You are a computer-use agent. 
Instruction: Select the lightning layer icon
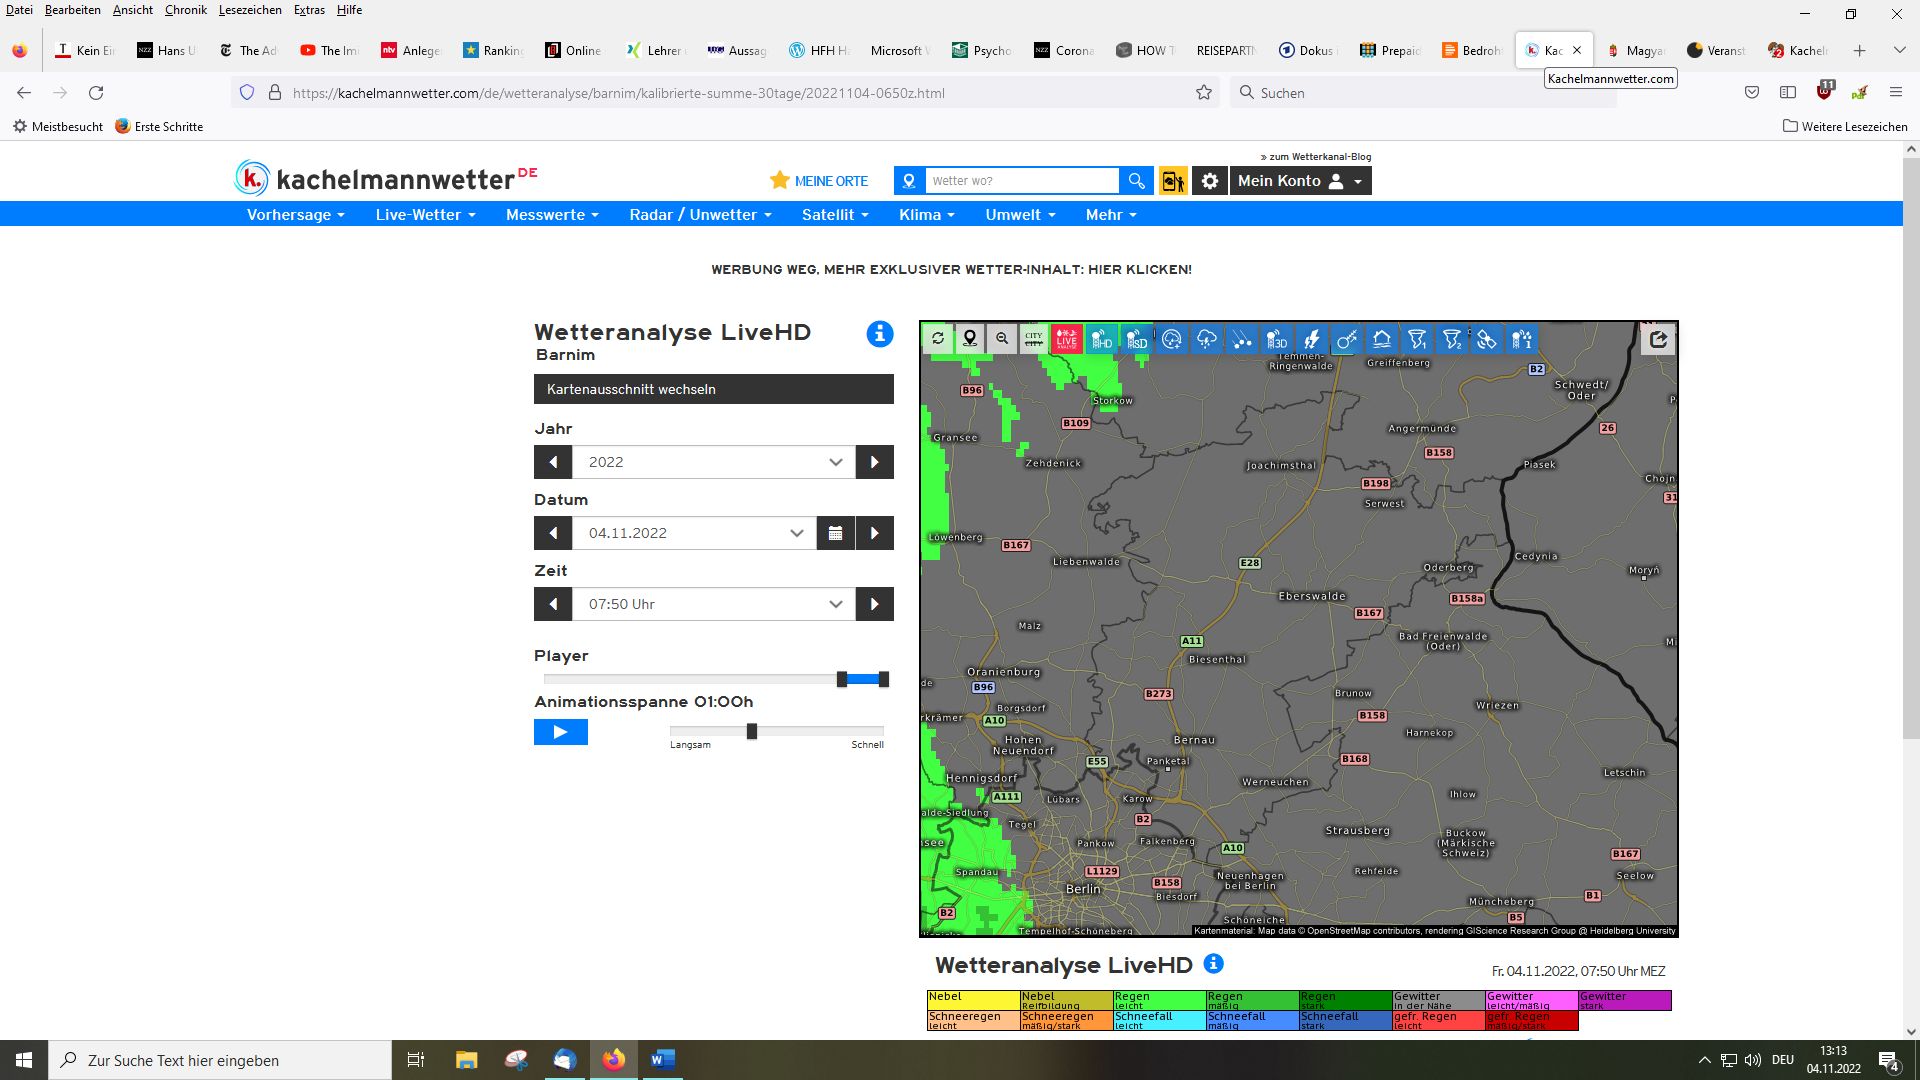coord(1312,339)
